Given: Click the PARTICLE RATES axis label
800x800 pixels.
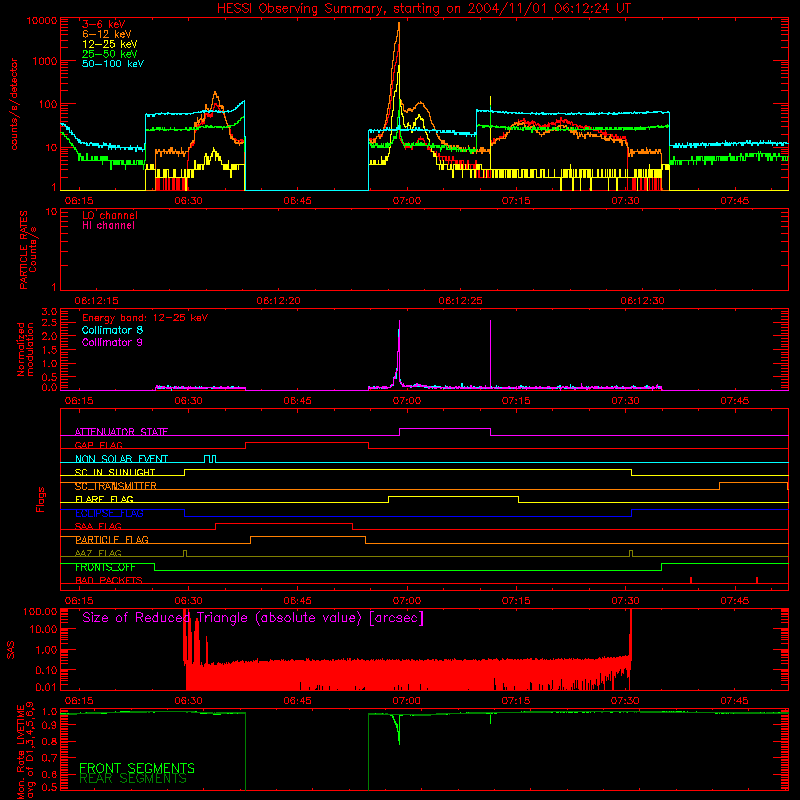Looking at the screenshot, I should (x=23, y=250).
